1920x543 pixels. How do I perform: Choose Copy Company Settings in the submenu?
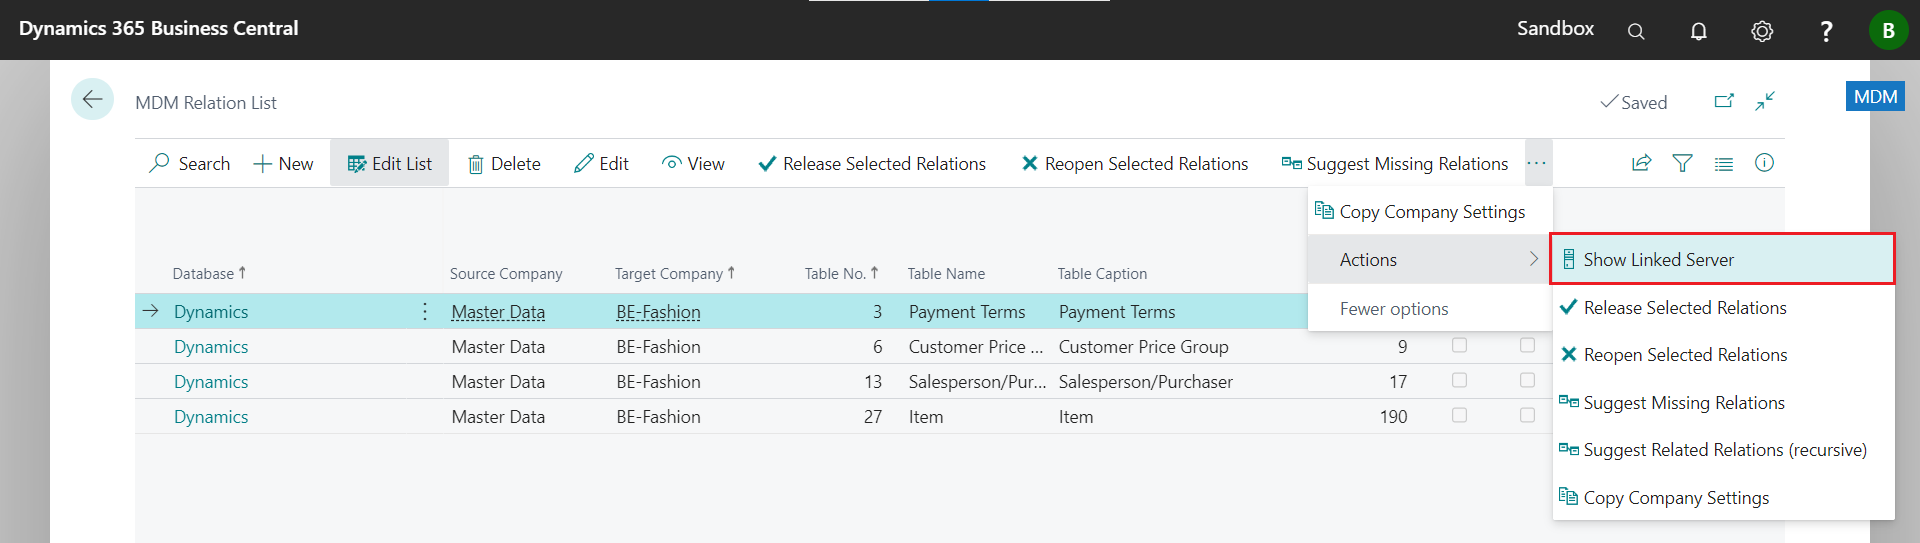(1722, 498)
